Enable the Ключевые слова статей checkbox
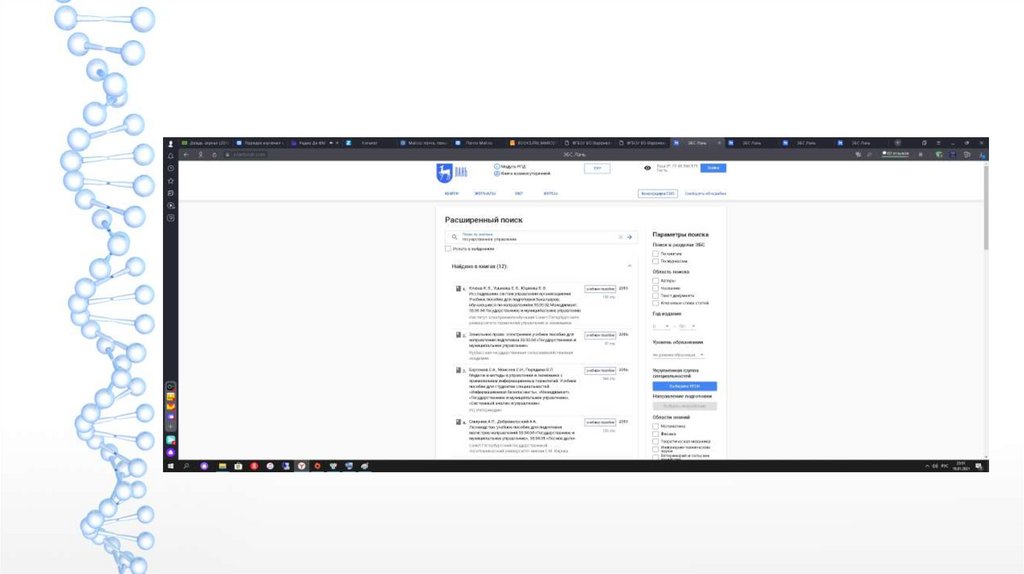The width and height of the screenshot is (1024, 574). coord(656,303)
